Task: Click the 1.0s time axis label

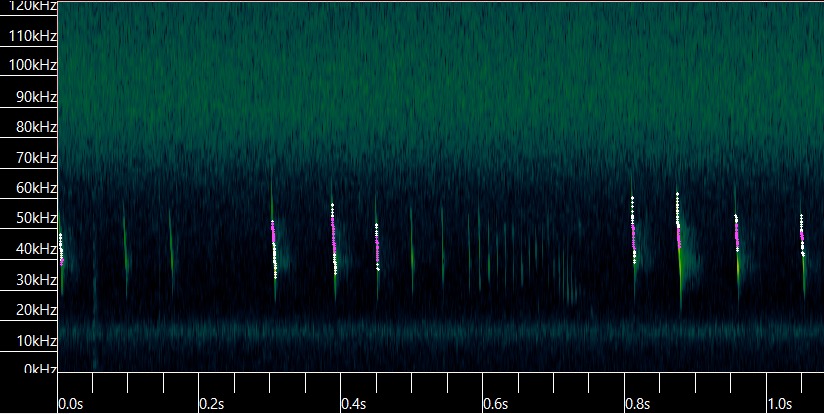Action: point(780,404)
